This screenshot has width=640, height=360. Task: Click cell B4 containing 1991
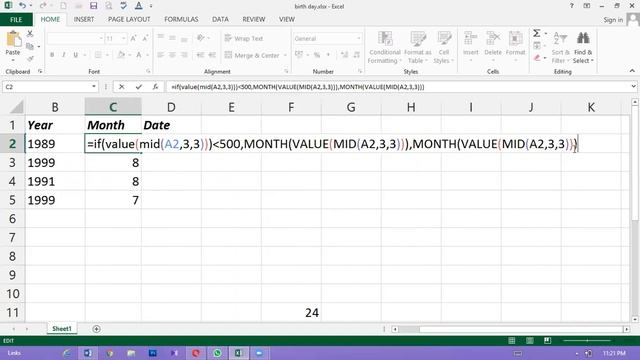(55, 181)
